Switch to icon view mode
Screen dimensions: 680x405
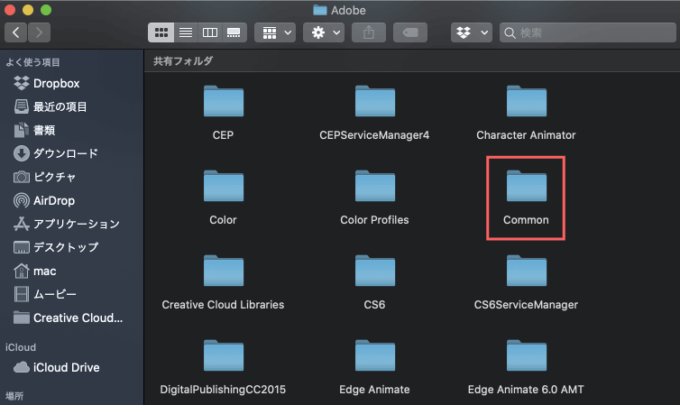click(x=161, y=33)
